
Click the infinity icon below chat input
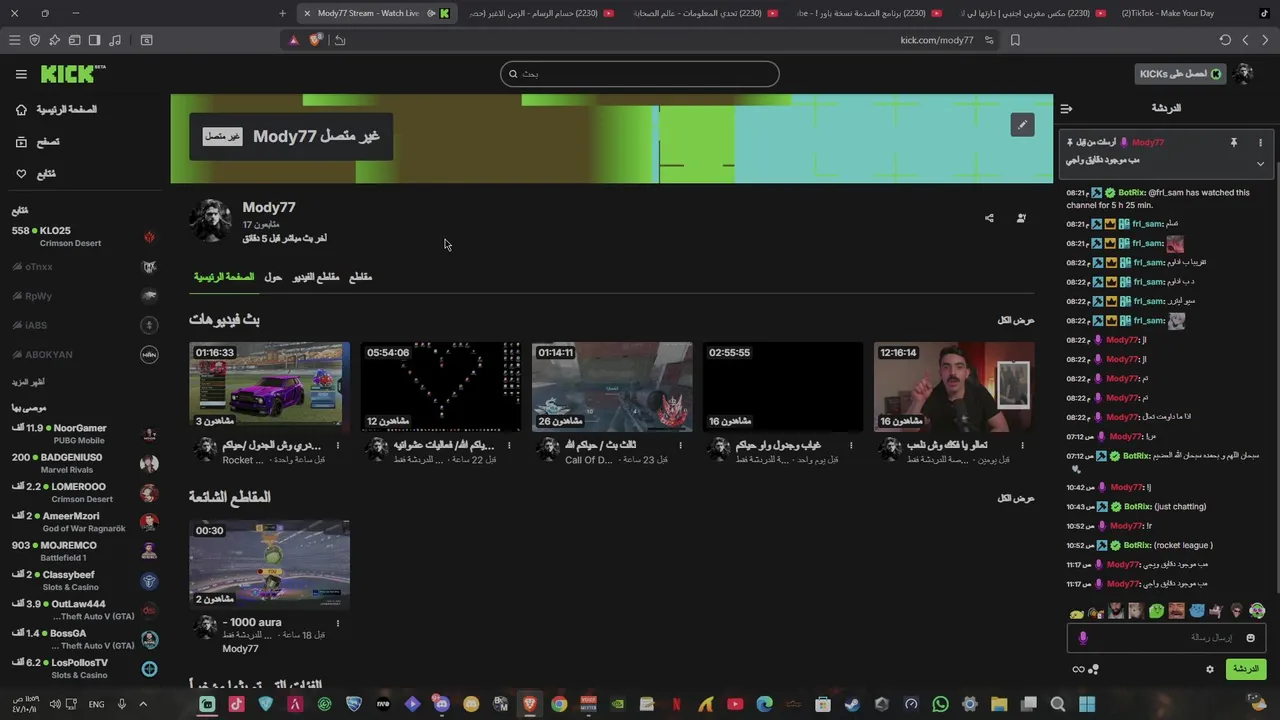(x=1078, y=669)
